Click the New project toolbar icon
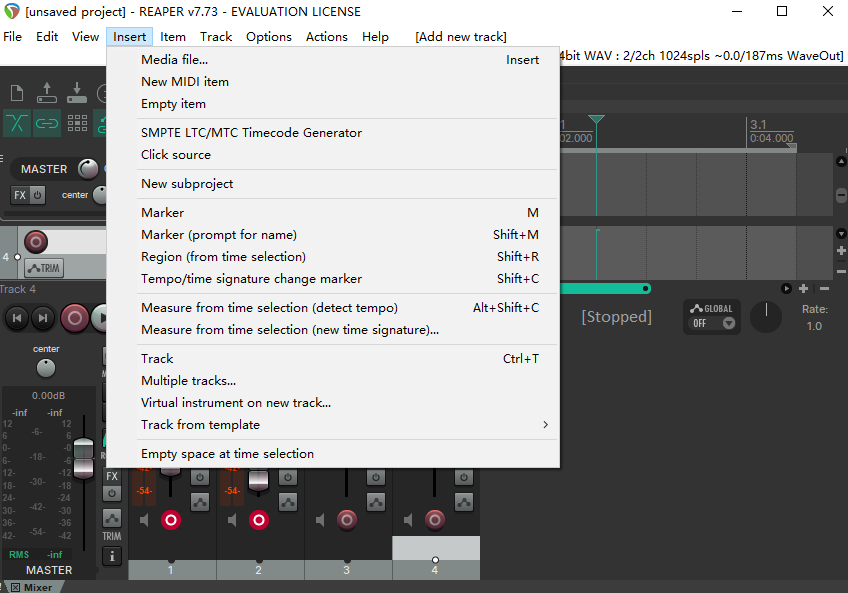Image resolution: width=848 pixels, height=593 pixels. (17, 93)
